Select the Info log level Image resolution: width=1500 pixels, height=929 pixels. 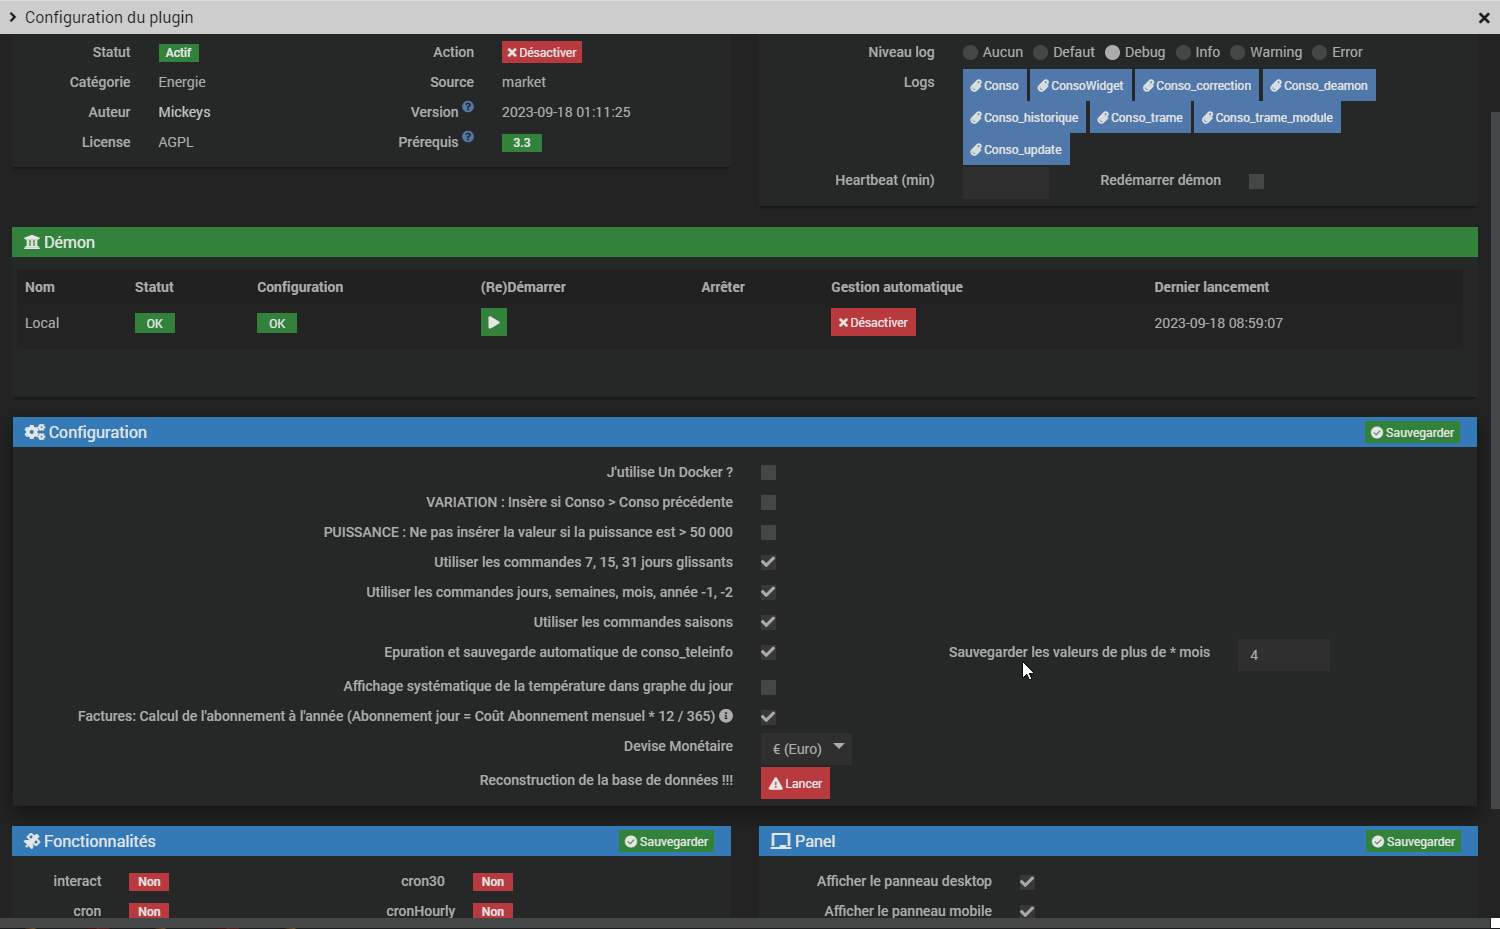coord(1183,52)
